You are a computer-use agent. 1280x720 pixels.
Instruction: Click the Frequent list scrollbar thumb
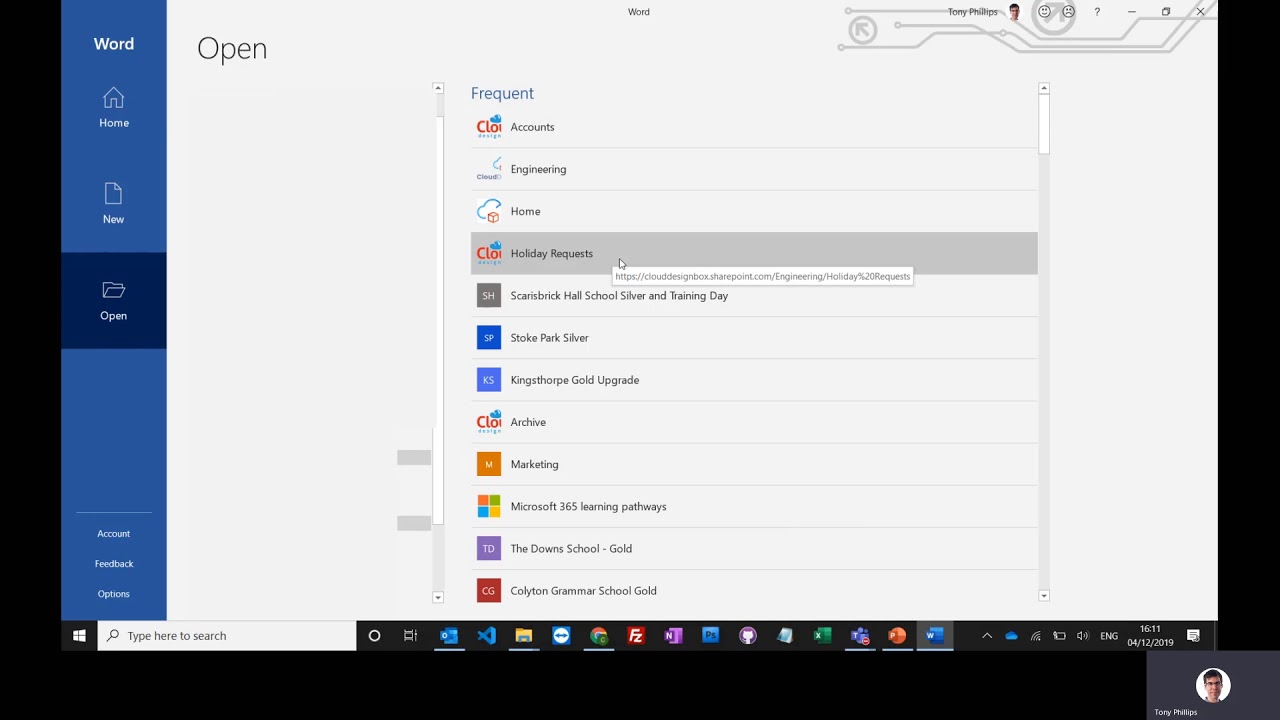tap(1044, 124)
